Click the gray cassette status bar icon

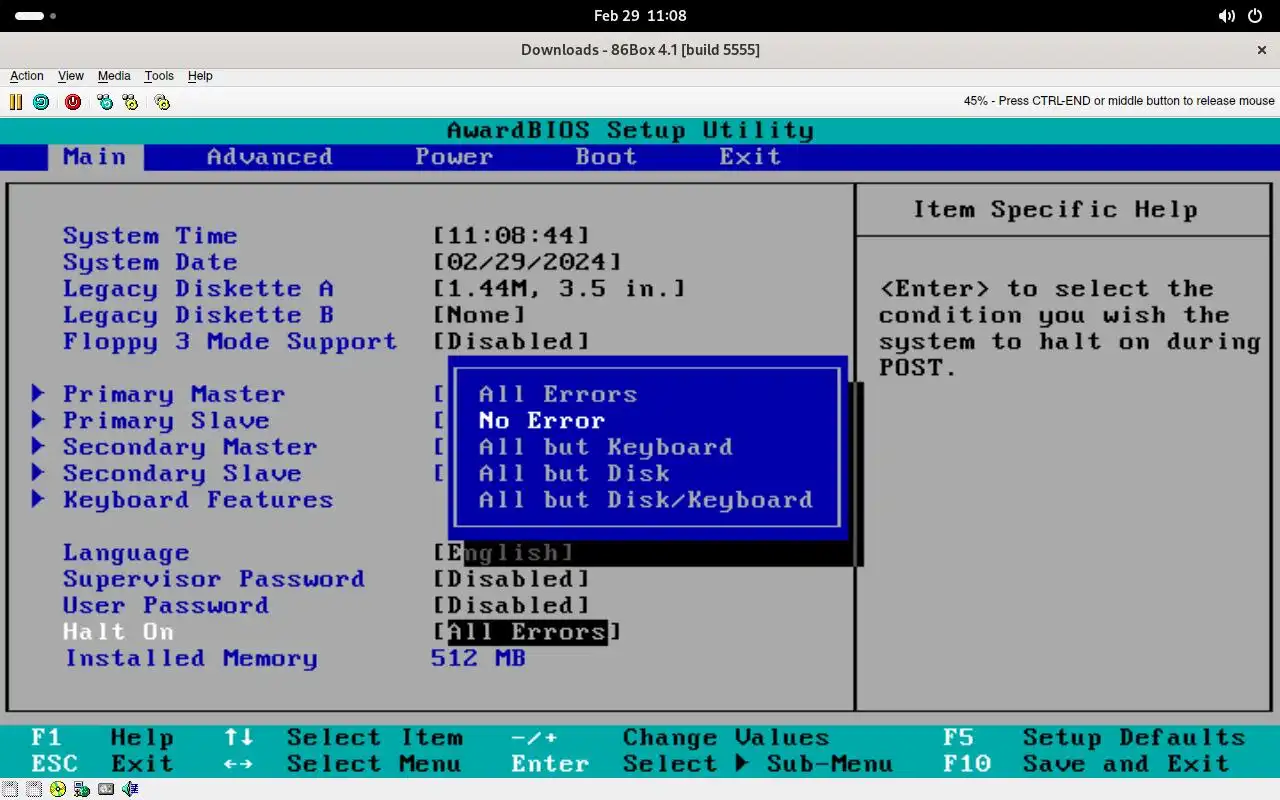click(x=106, y=789)
